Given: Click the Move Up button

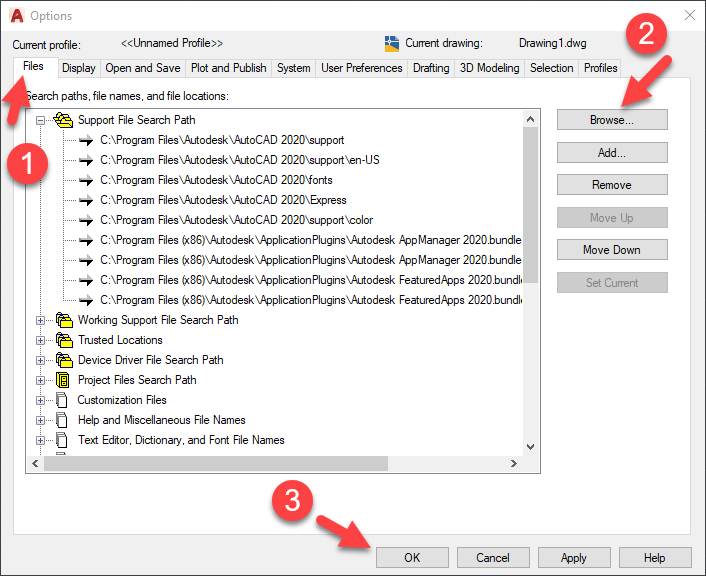Looking at the screenshot, I should coord(612,218).
